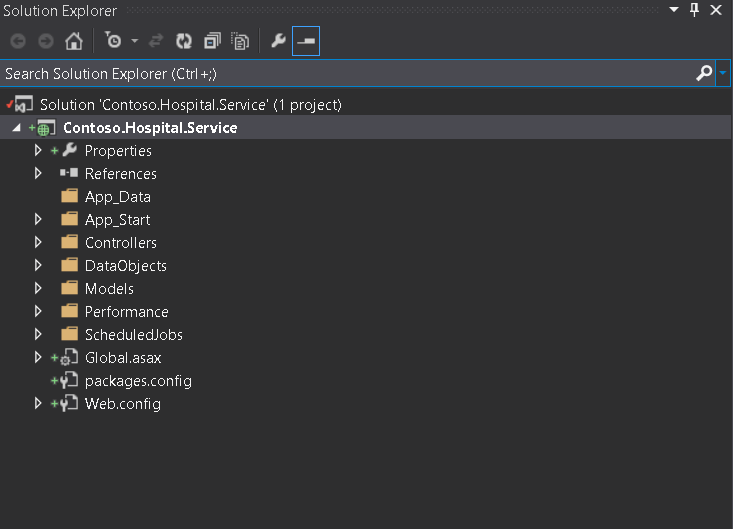Expand the Performance folder
This screenshot has height=529, width=733.
[38, 311]
